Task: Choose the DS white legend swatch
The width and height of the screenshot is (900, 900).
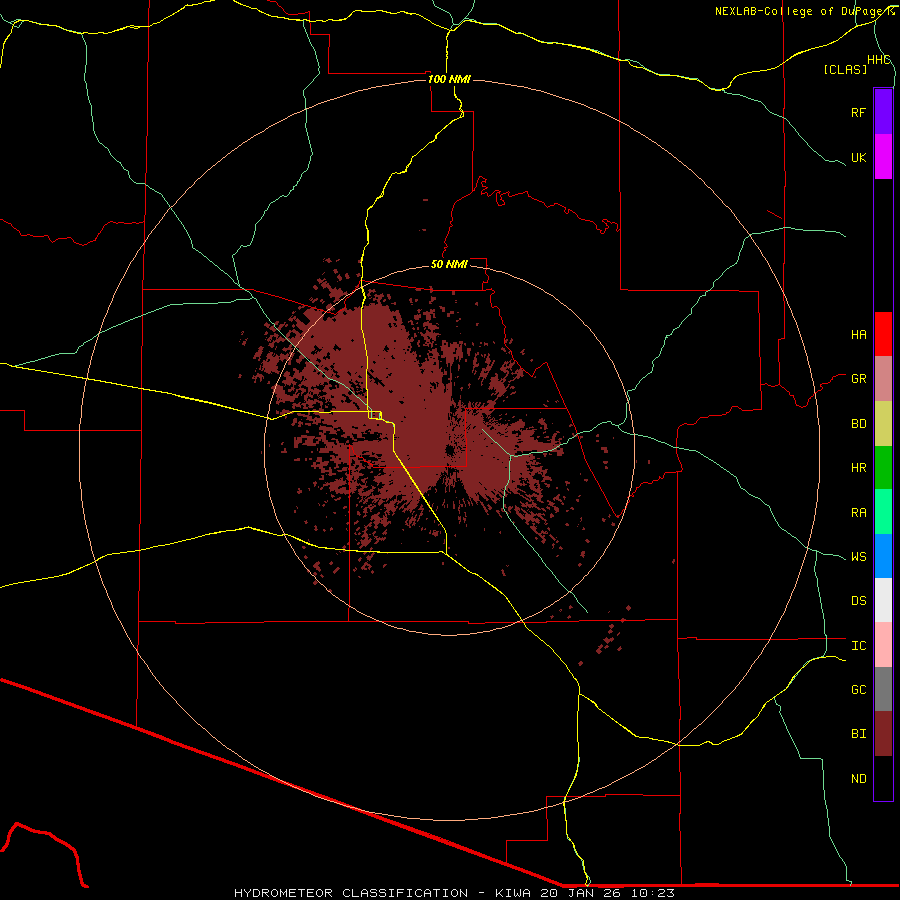Action: point(883,600)
